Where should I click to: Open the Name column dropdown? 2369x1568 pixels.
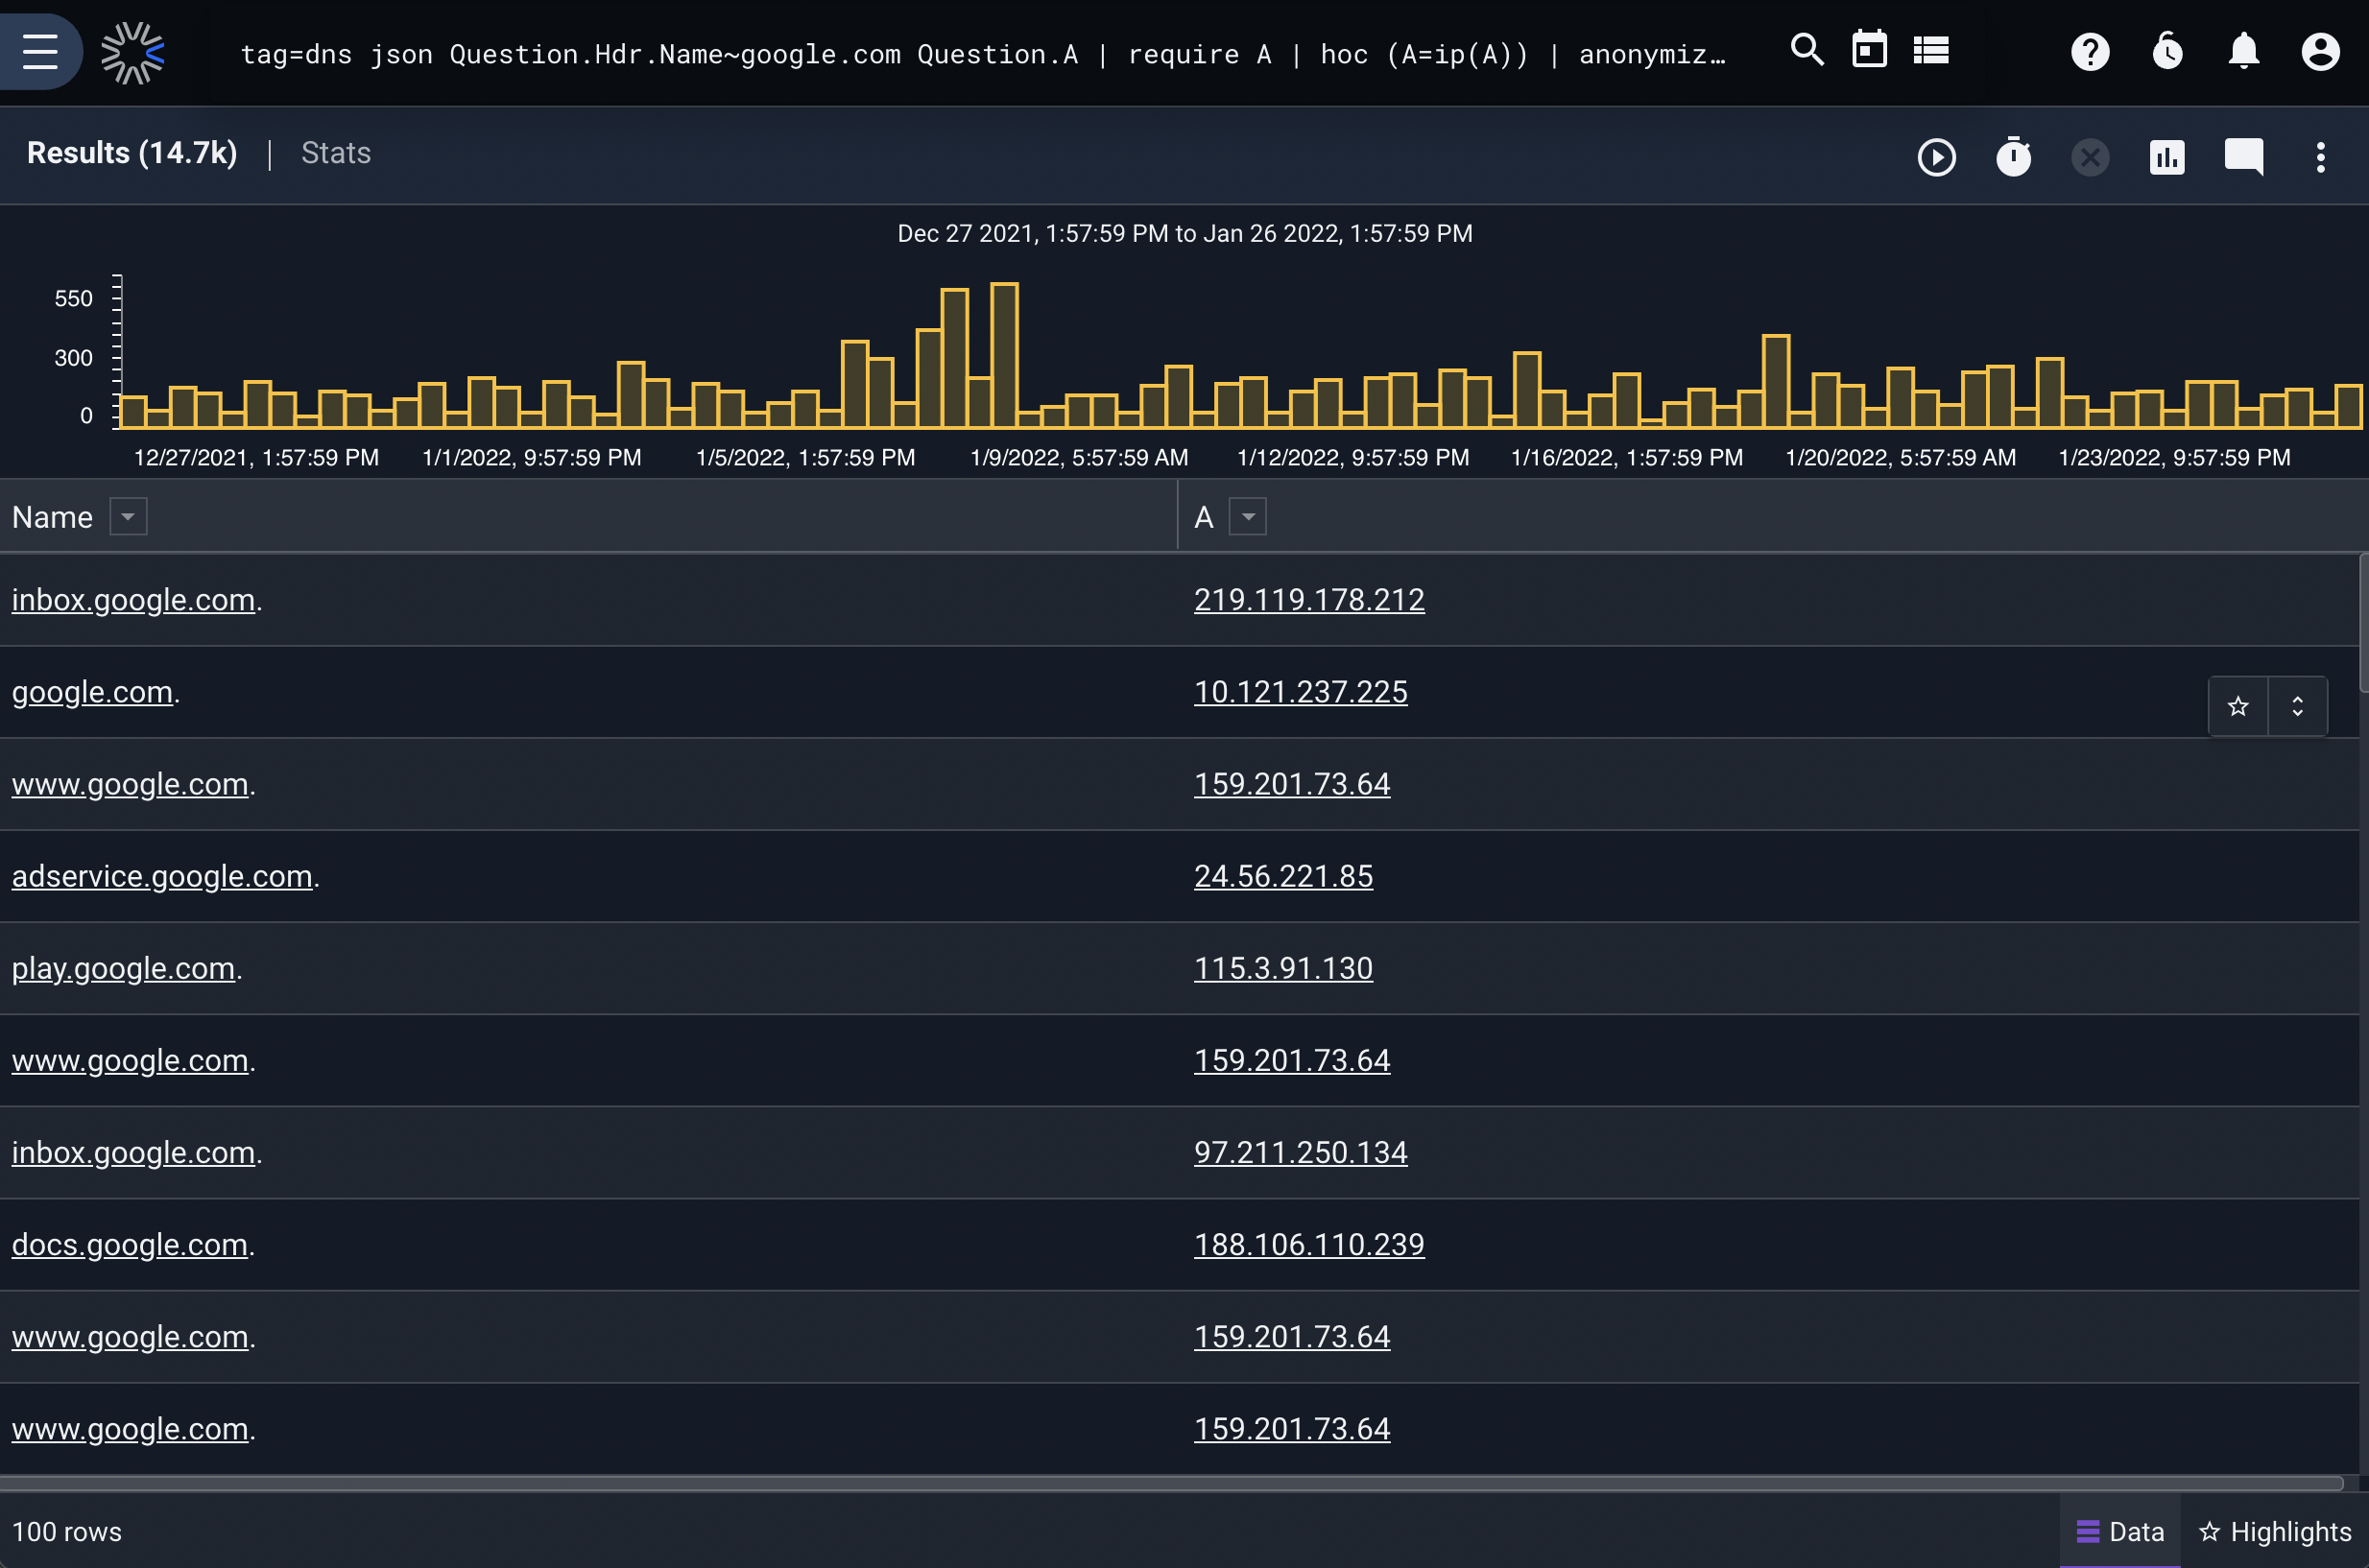128,517
